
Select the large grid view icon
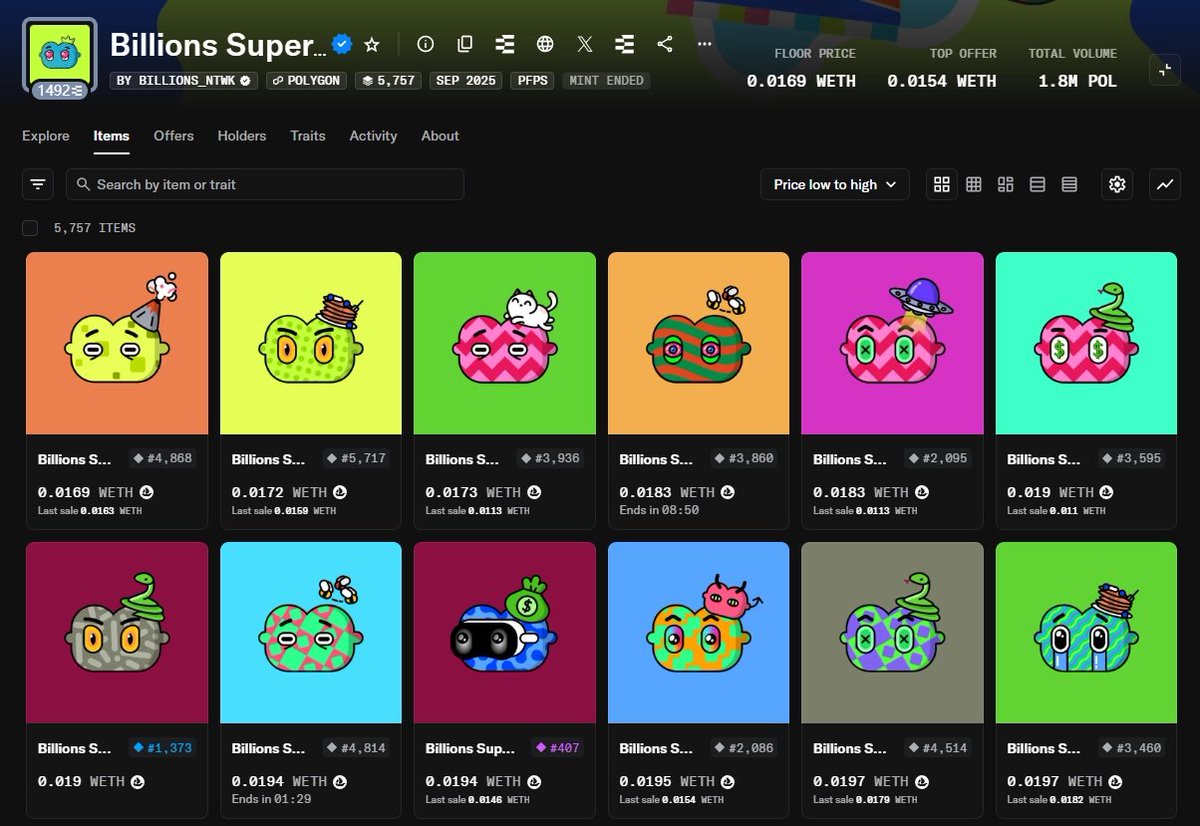(x=941, y=184)
